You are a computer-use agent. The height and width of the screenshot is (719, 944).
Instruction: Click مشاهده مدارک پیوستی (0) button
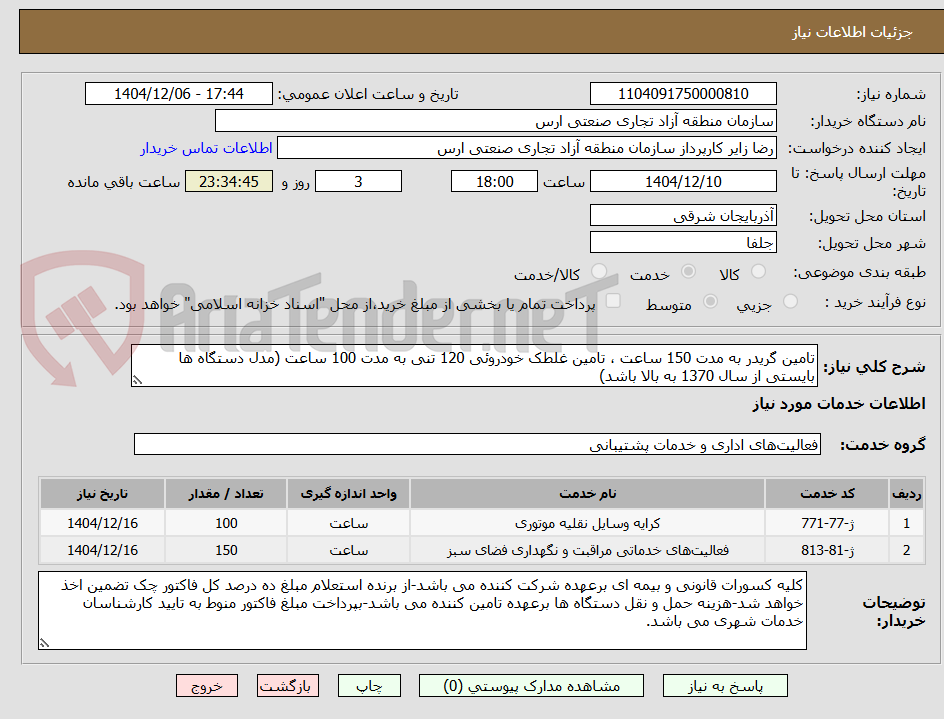(531, 686)
